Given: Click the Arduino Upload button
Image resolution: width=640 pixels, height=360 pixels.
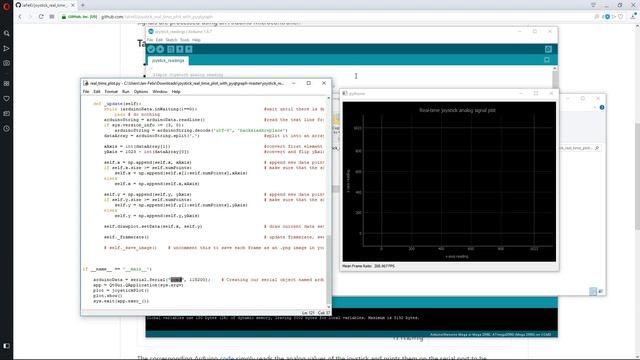Looking at the screenshot, I should tap(160, 49).
